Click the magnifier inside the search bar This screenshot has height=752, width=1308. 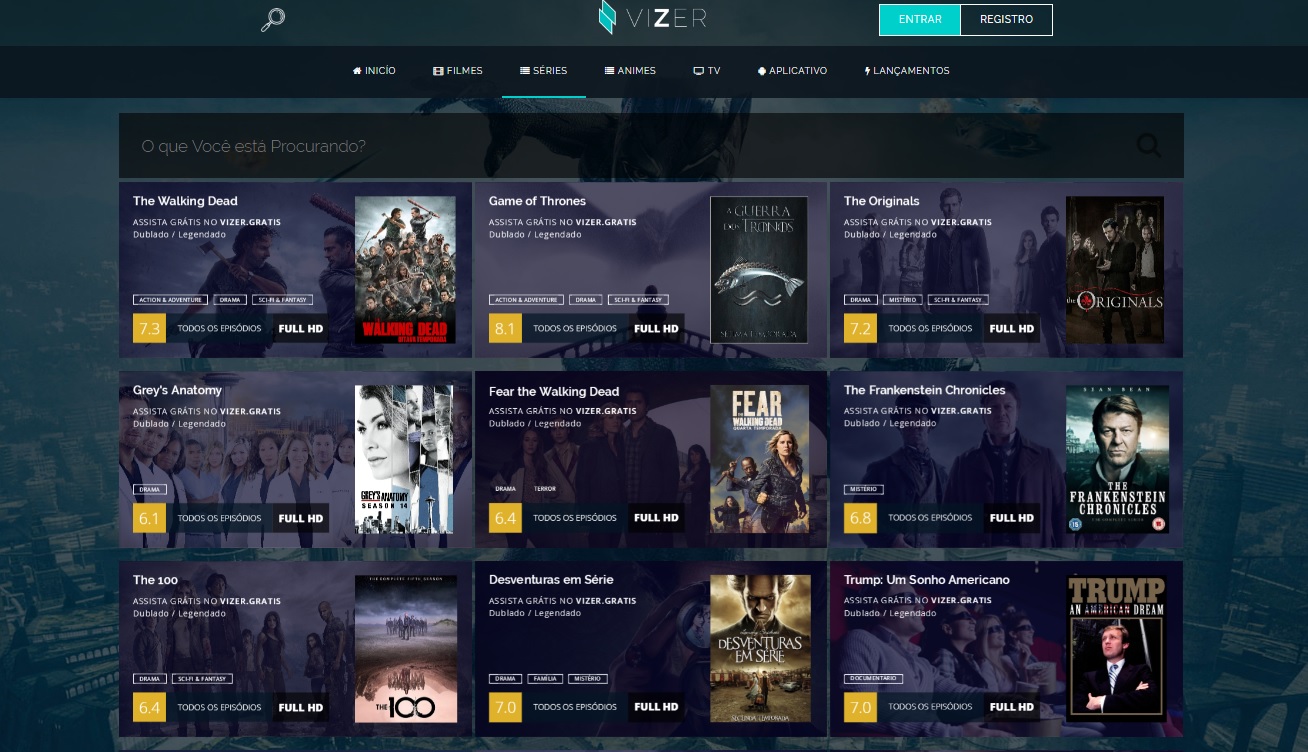(1148, 145)
